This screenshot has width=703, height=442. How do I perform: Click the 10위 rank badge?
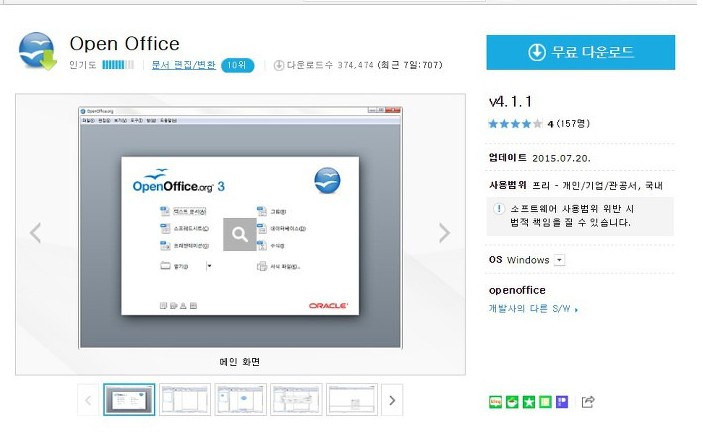tap(238, 65)
